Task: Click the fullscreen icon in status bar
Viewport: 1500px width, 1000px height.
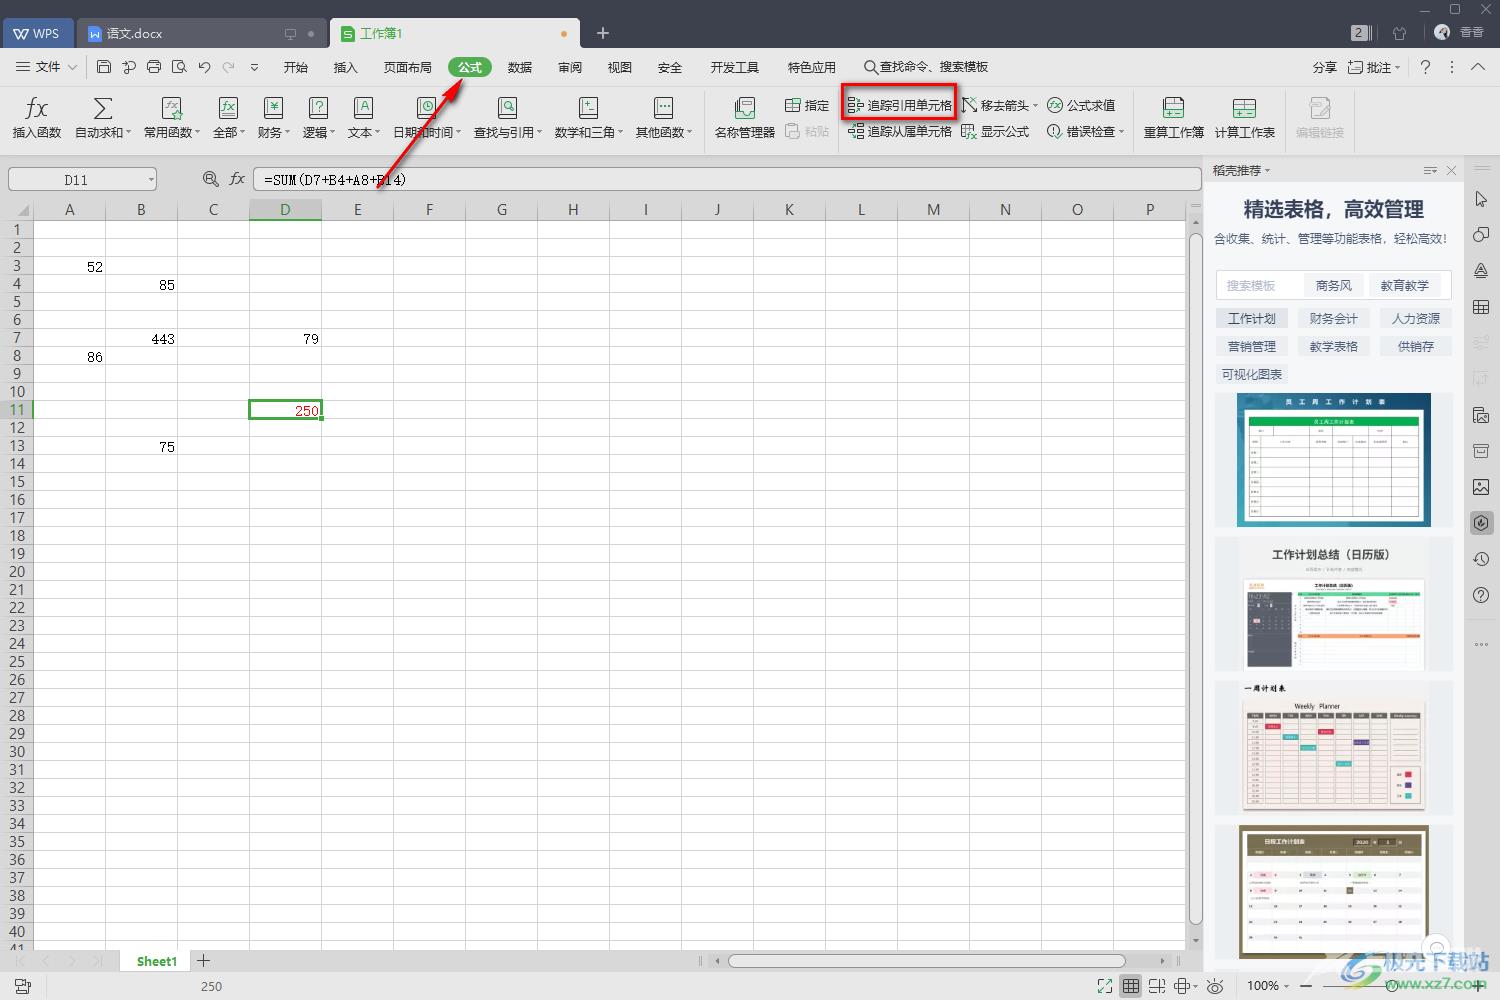Action: 1104,986
